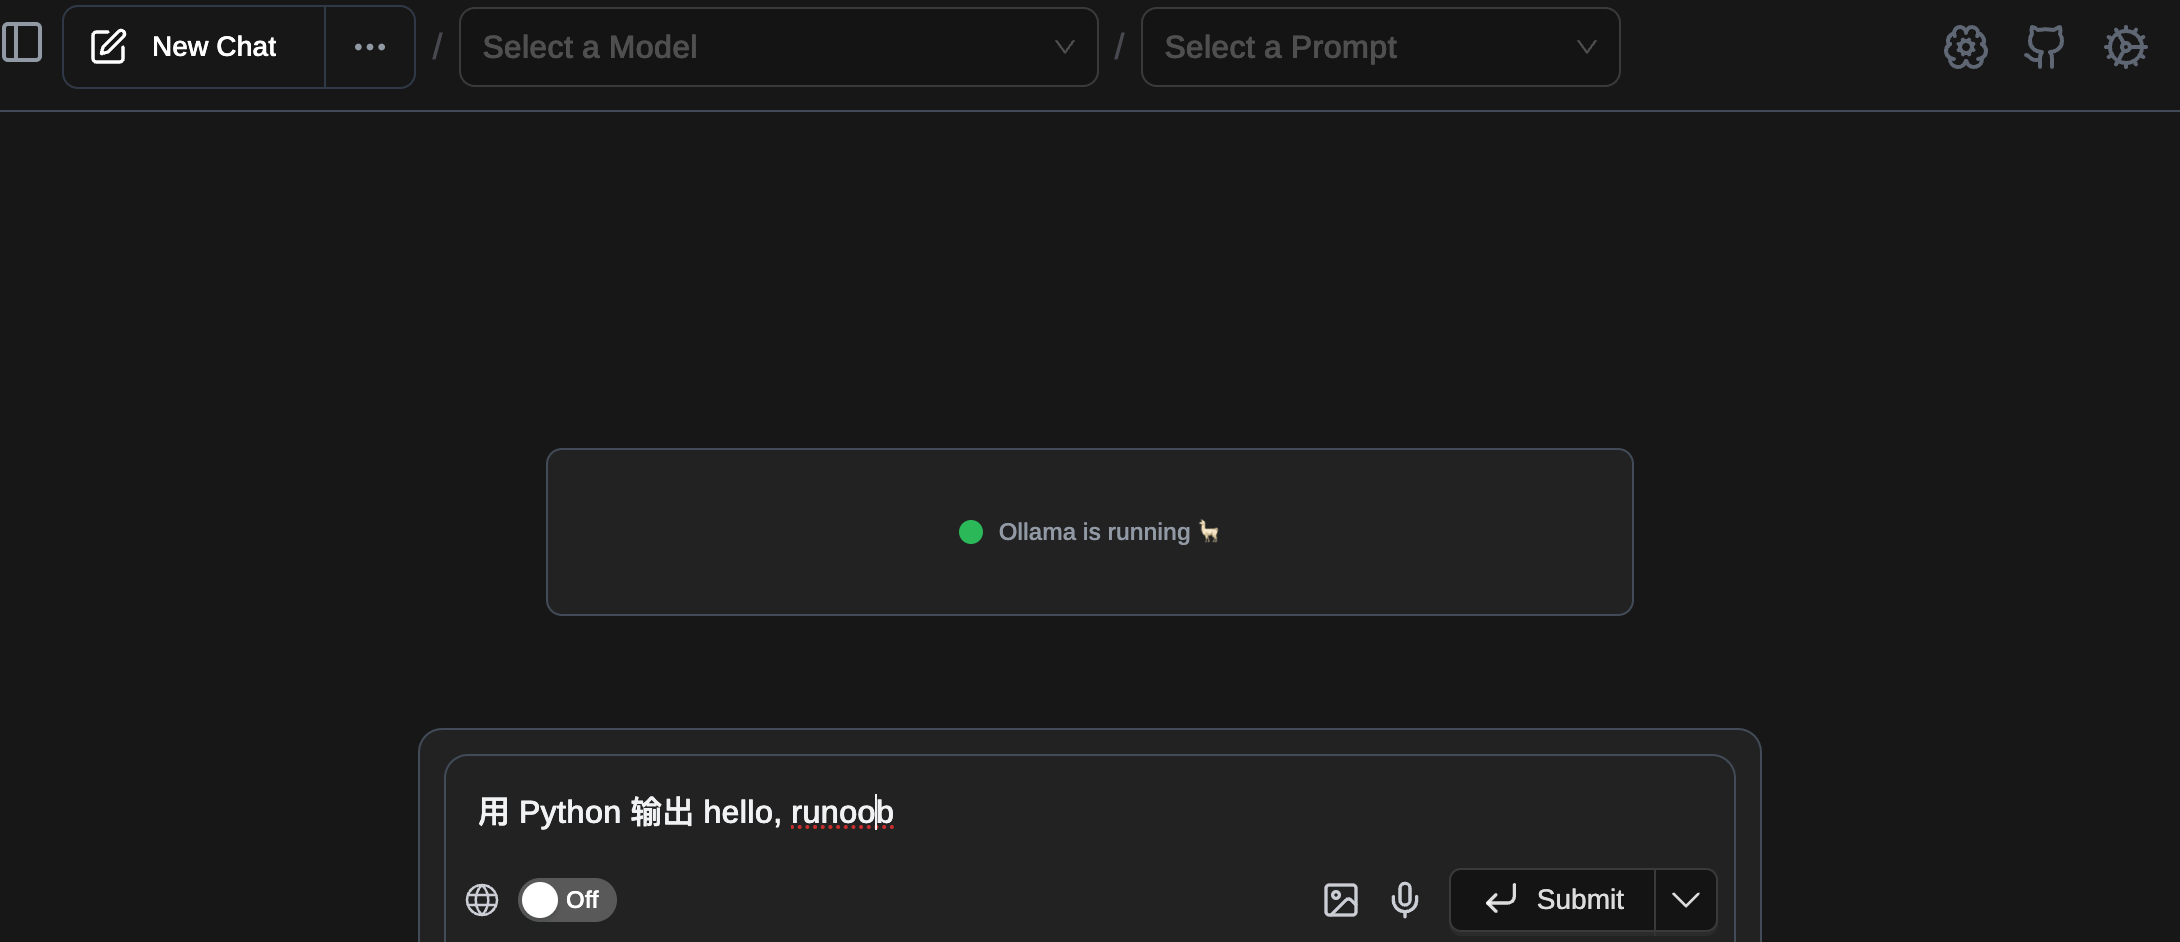Open the Settings gear icon
The width and height of the screenshot is (2180, 942).
(2125, 47)
